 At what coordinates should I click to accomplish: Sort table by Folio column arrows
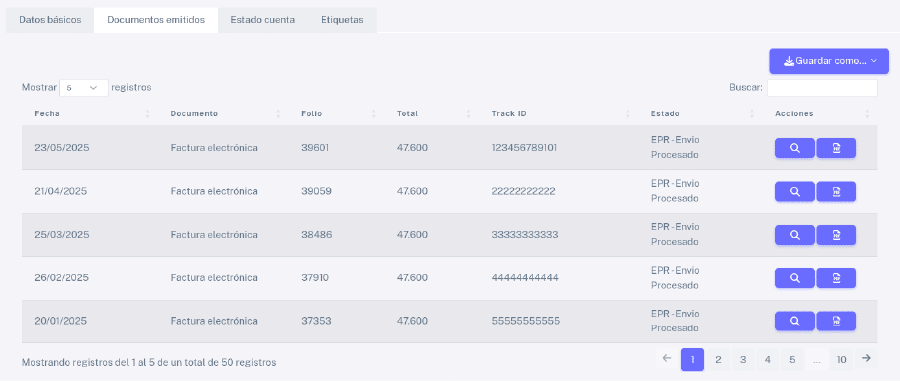pyautogui.click(x=374, y=114)
